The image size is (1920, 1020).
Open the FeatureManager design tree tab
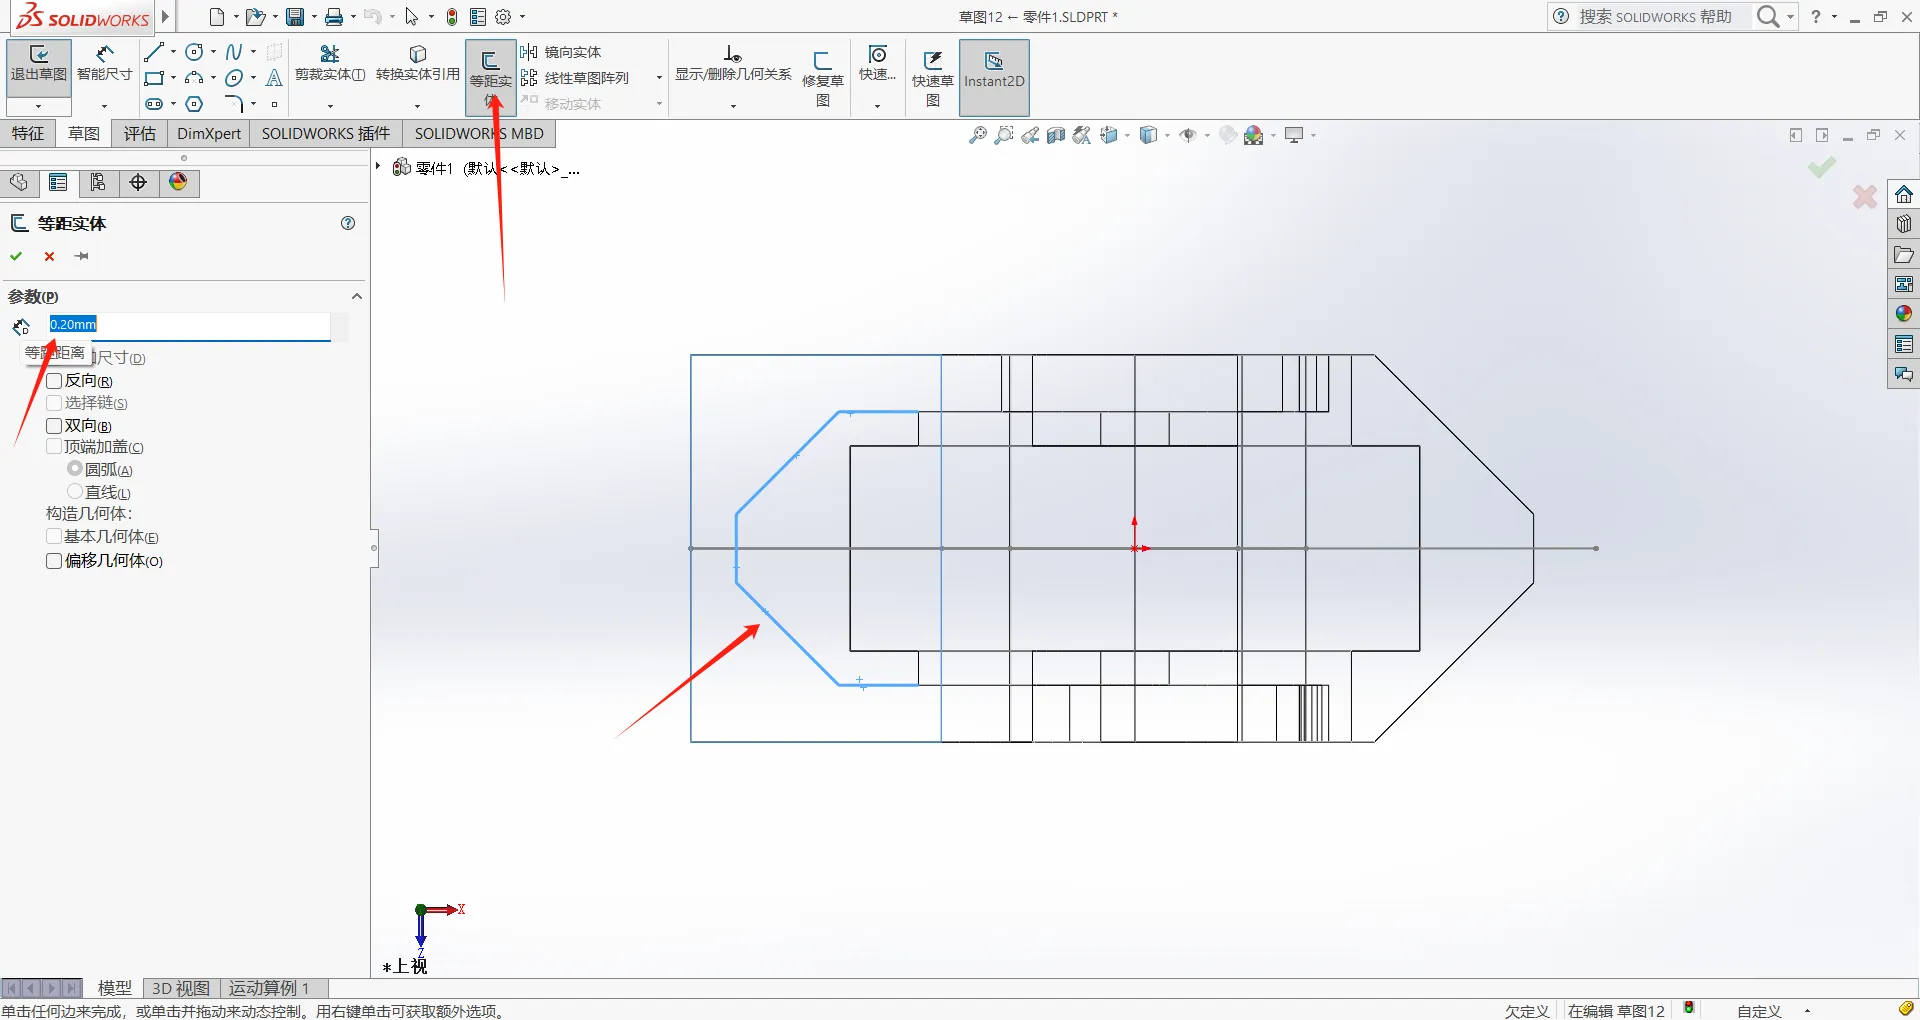[18, 182]
